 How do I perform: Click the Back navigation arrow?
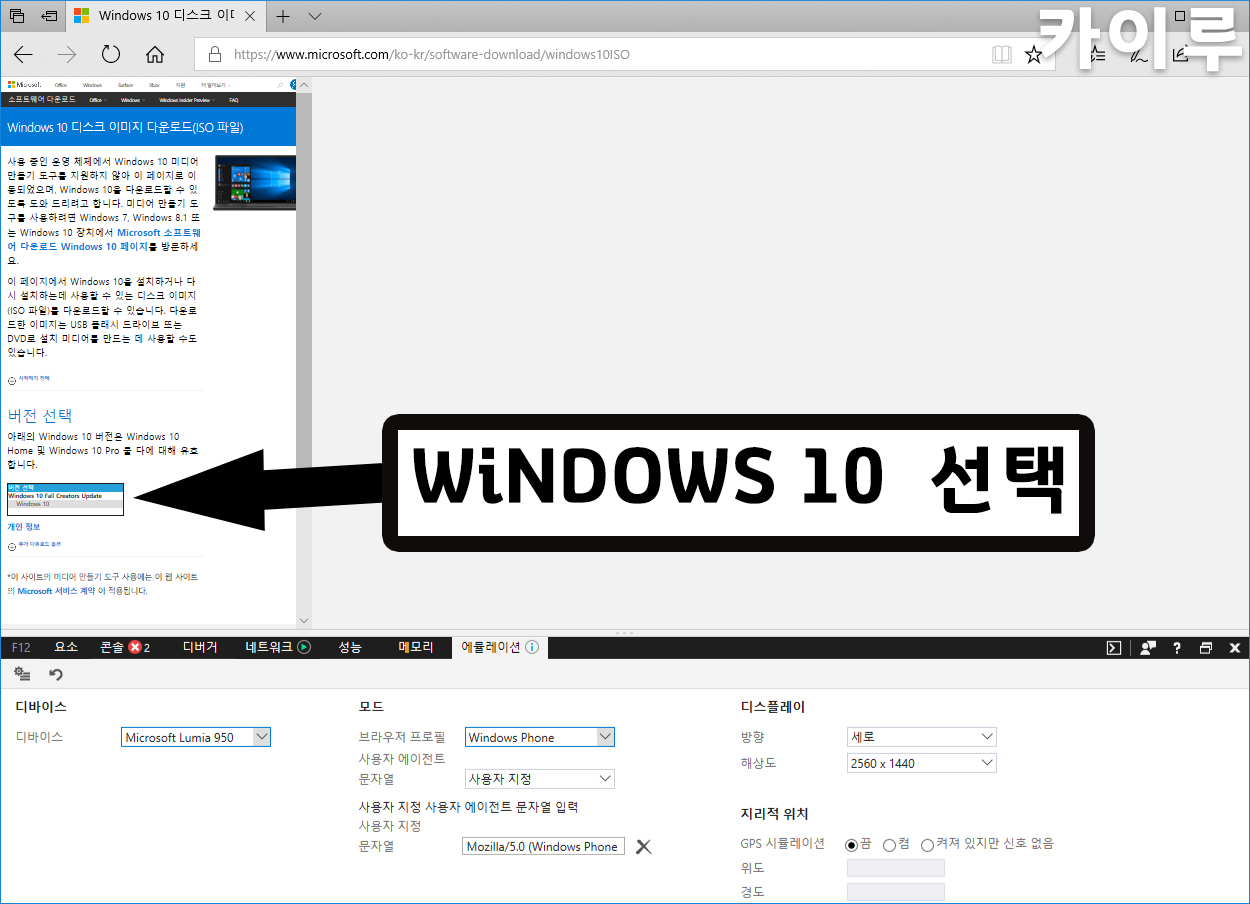(x=23, y=54)
